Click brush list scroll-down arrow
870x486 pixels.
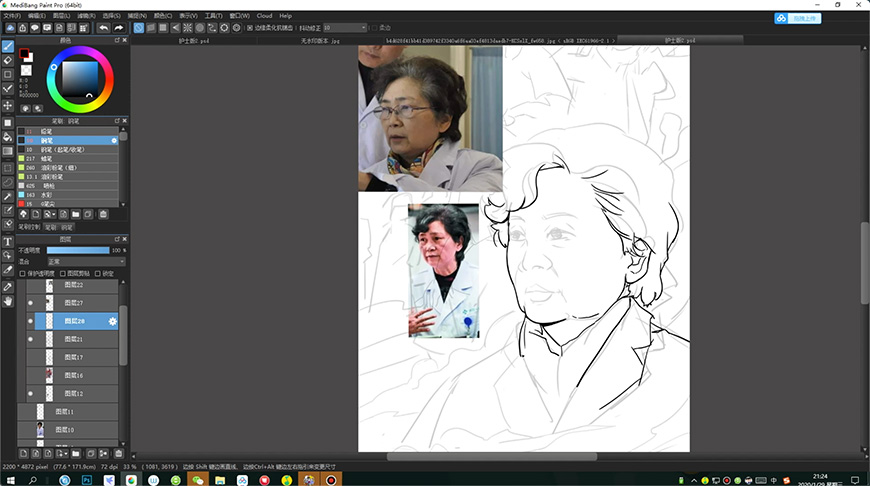tap(123, 204)
